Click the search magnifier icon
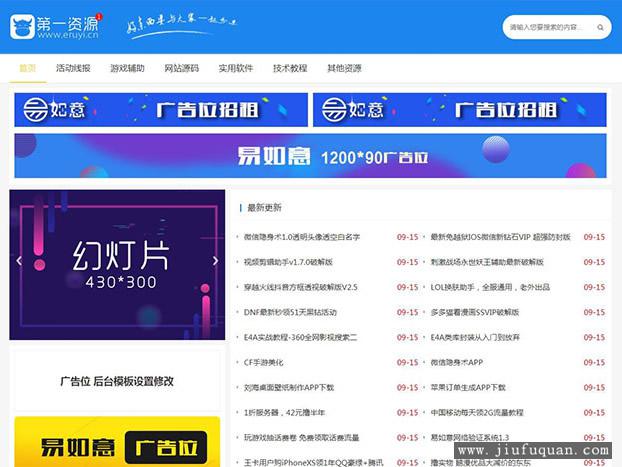Viewport: 622px width, 467px height. click(x=600, y=27)
